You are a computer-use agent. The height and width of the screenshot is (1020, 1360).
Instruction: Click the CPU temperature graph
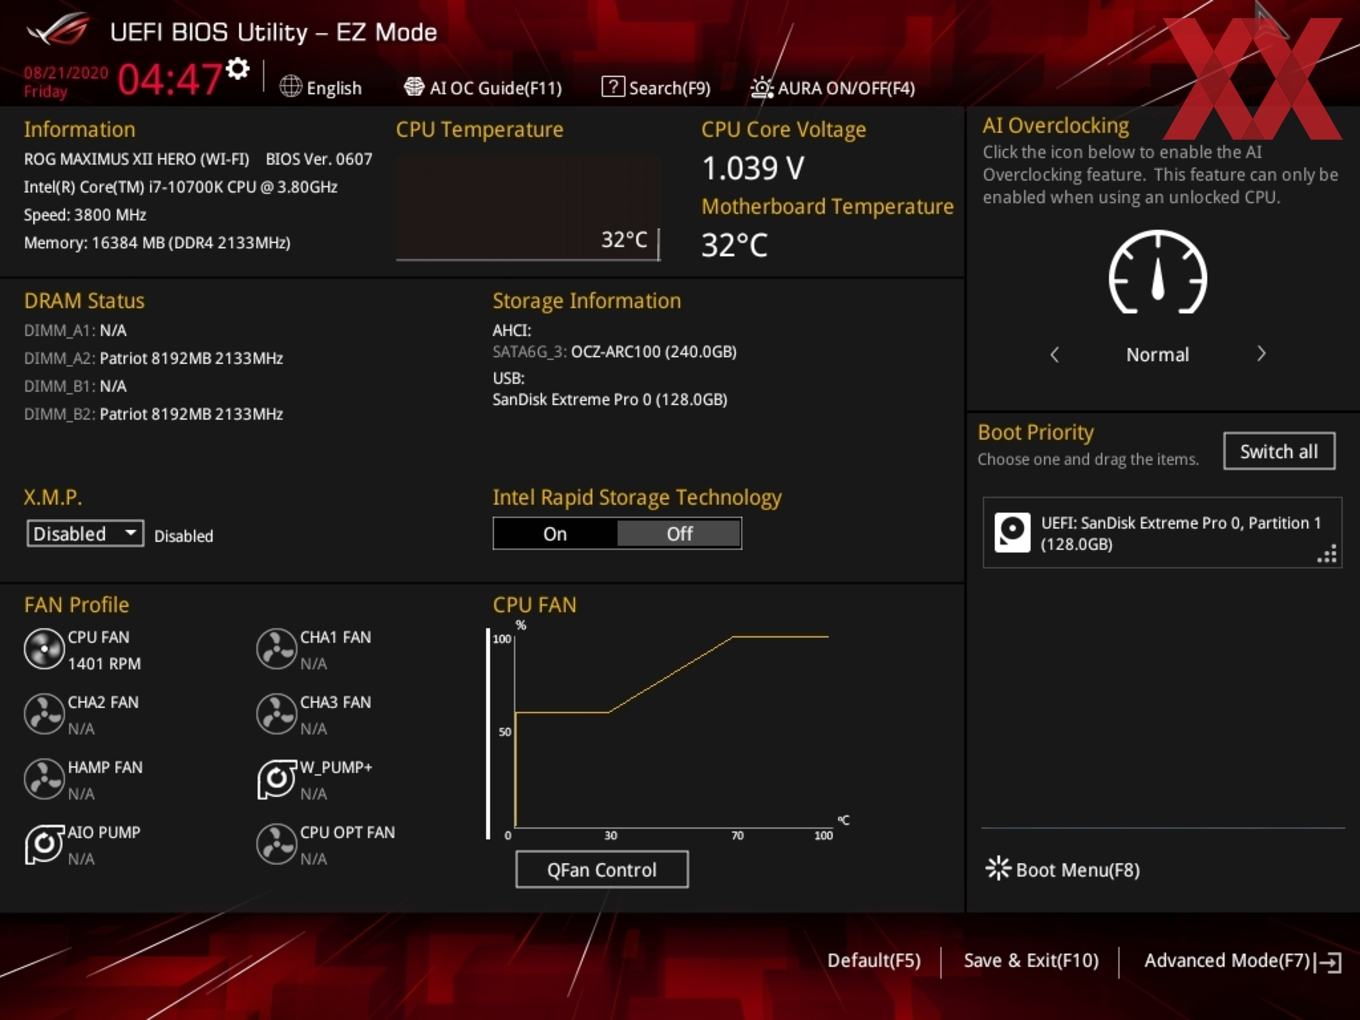coord(528,208)
